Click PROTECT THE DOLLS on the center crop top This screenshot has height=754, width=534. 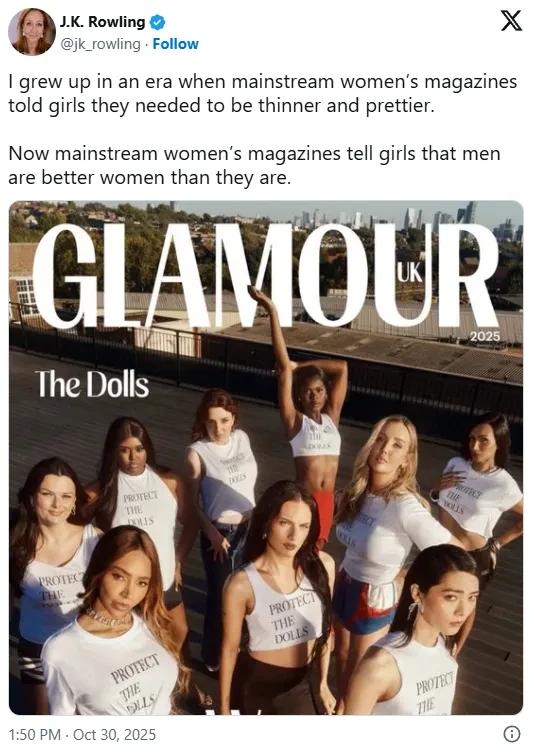292,617
